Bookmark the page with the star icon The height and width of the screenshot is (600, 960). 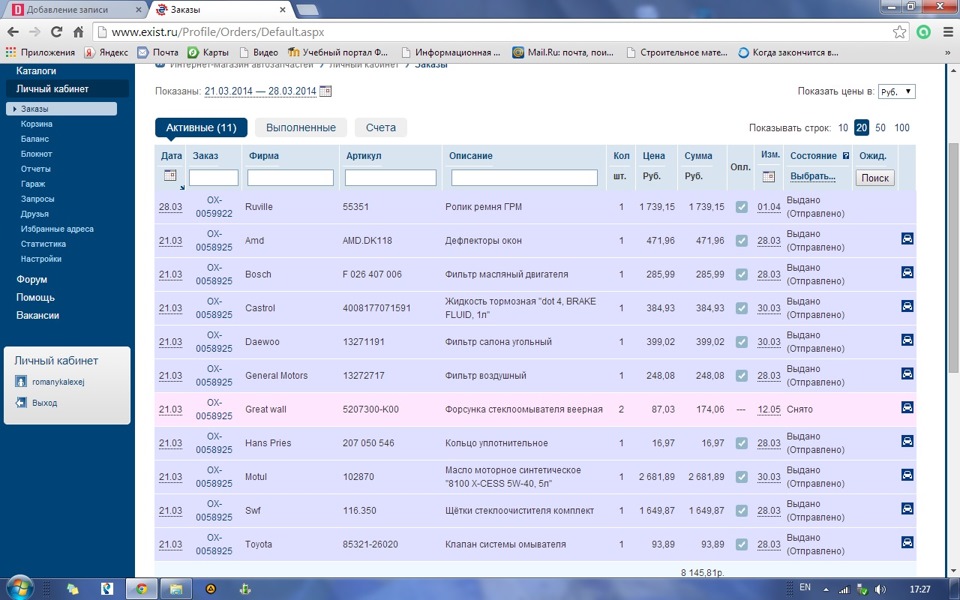[x=899, y=32]
